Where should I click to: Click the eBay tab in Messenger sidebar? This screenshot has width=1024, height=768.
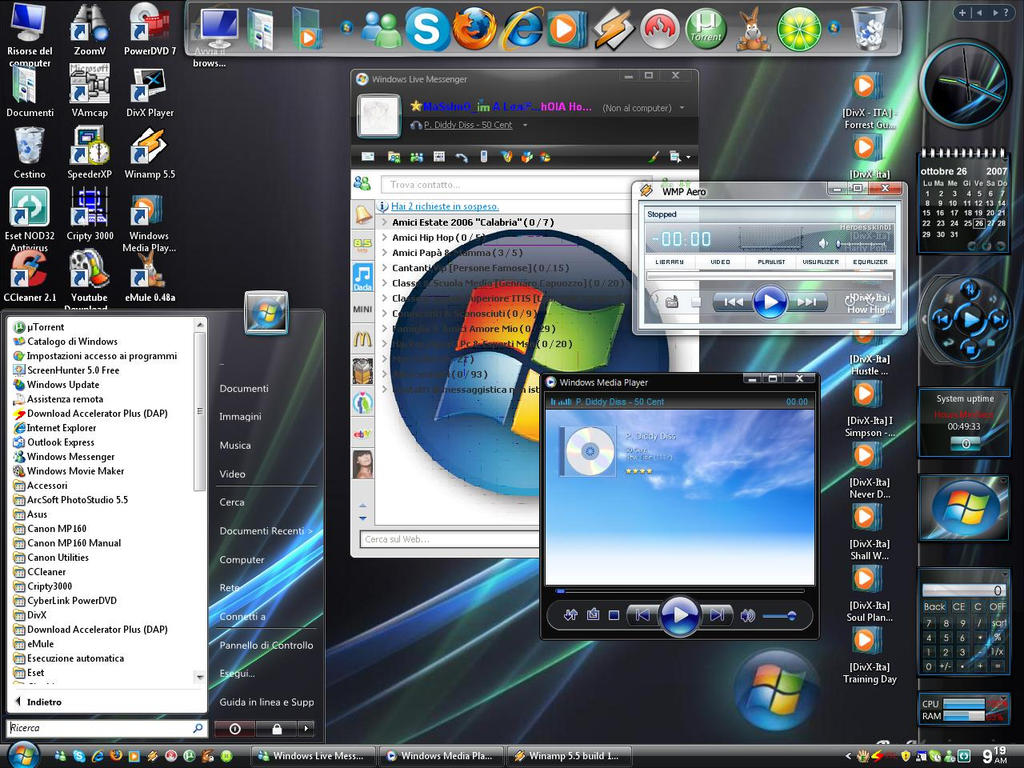pos(362,434)
